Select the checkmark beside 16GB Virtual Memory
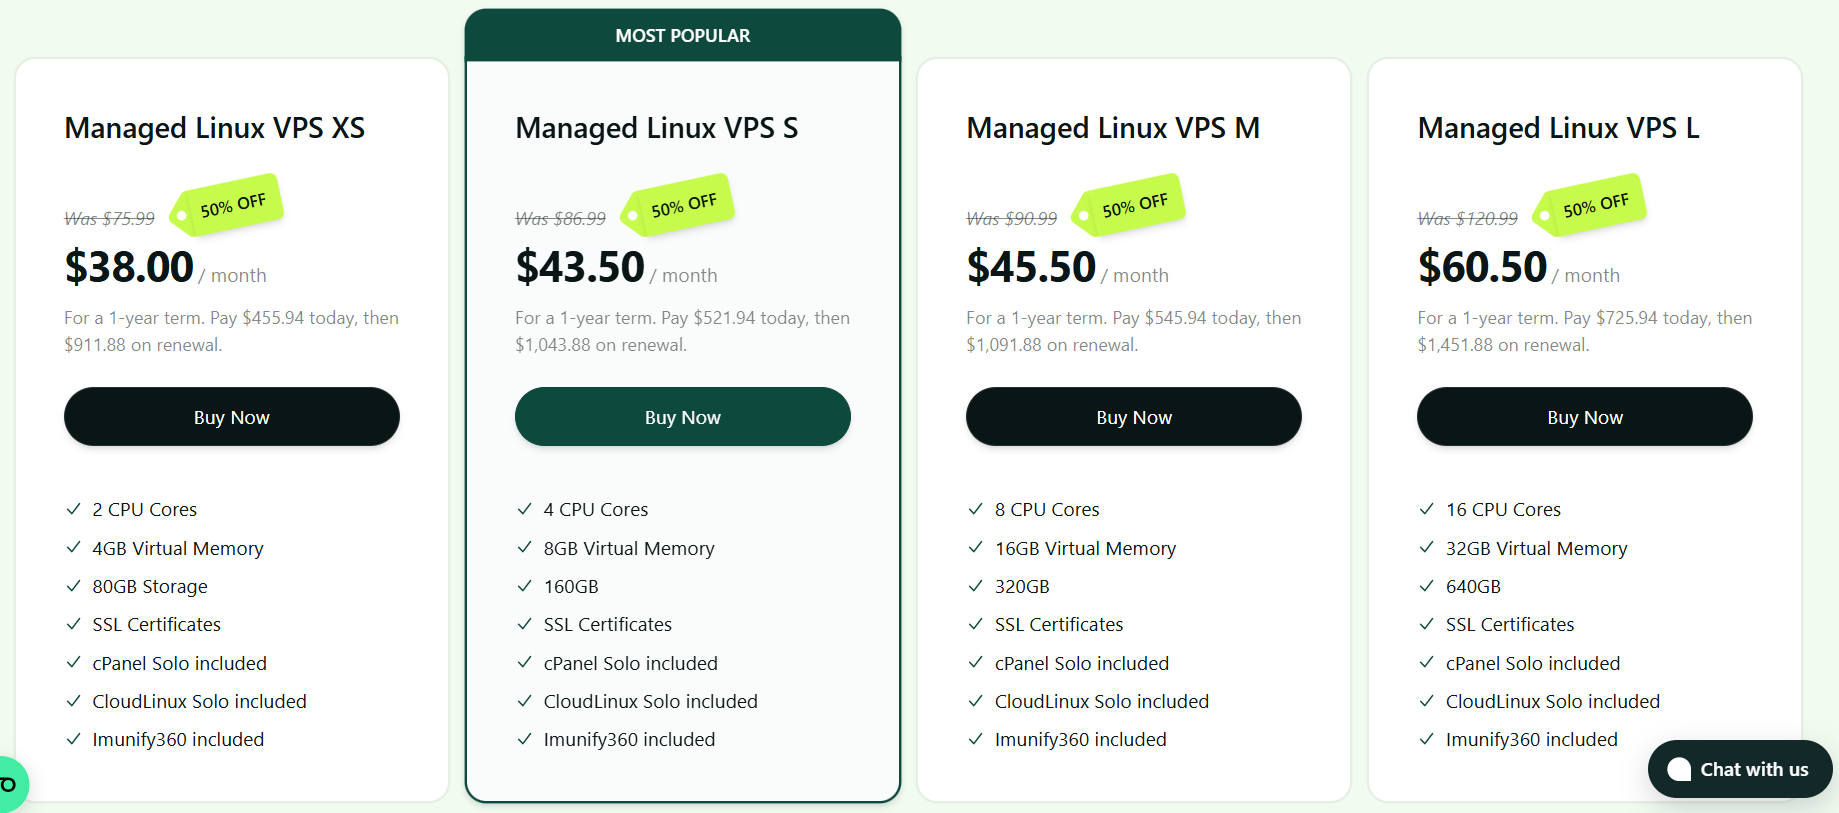This screenshot has height=813, width=1839. point(975,548)
